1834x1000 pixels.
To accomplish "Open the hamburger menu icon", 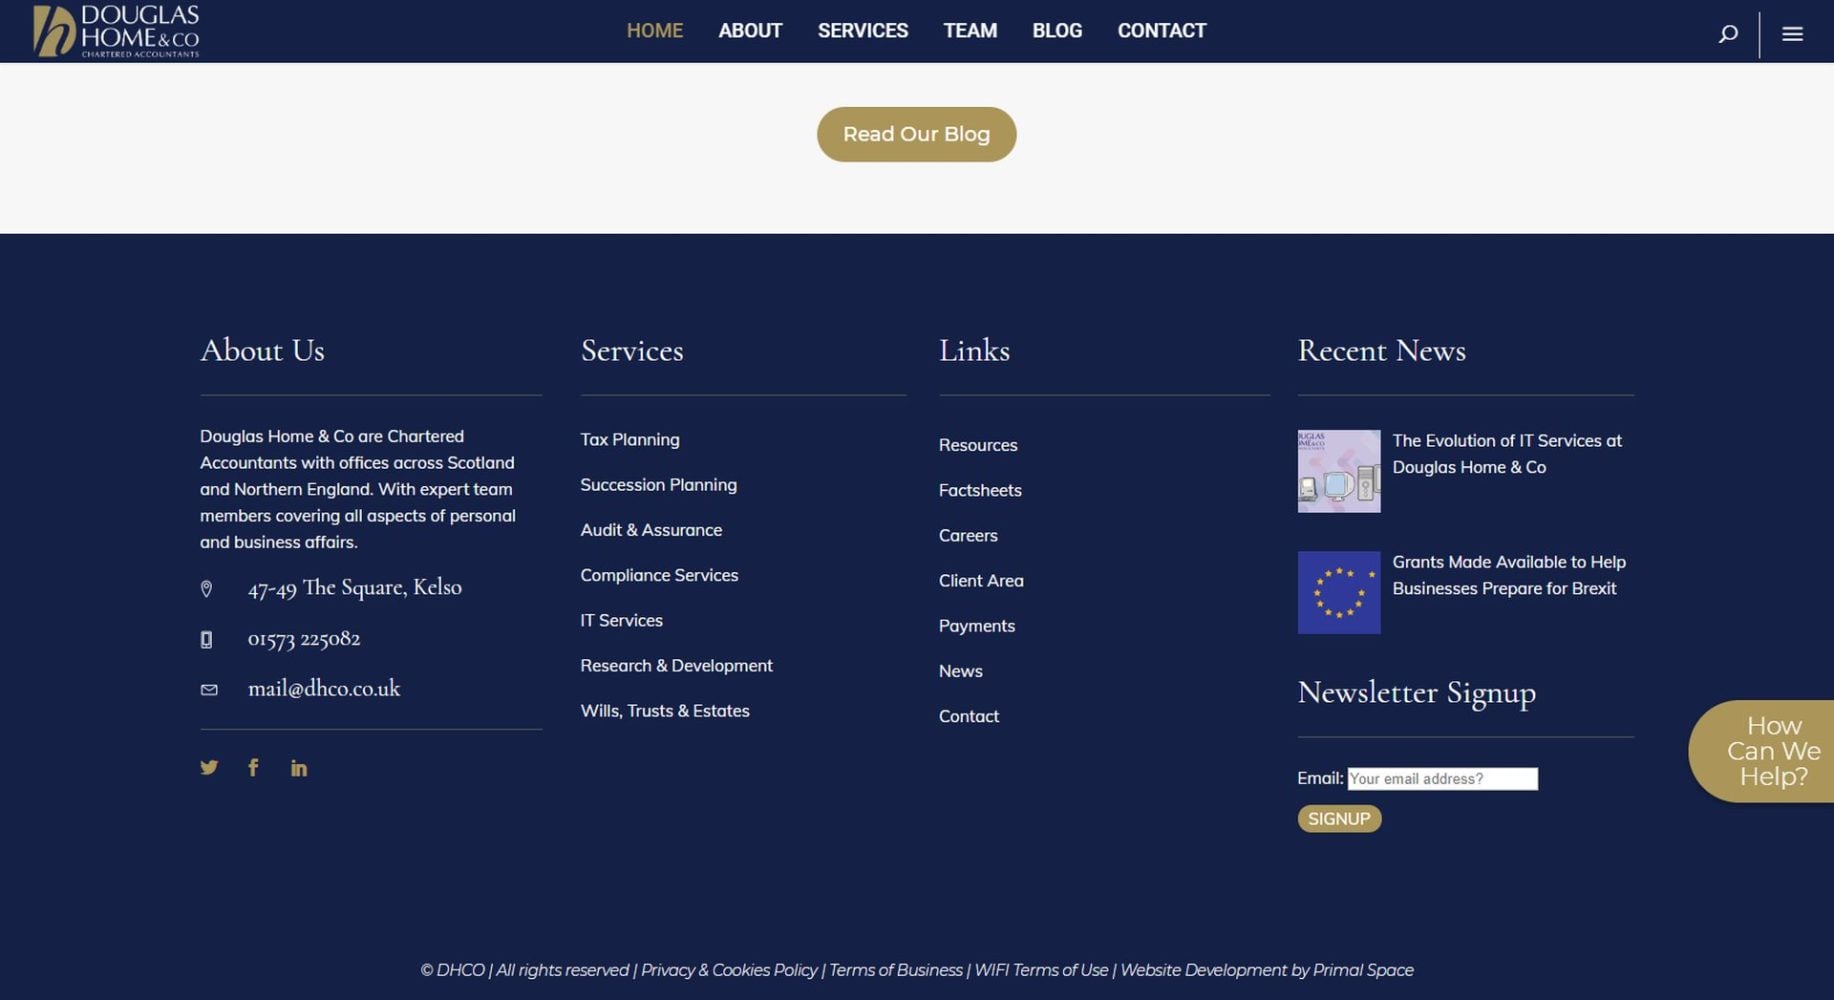I will [1792, 34].
